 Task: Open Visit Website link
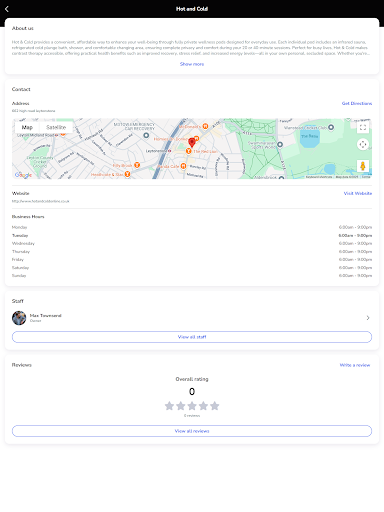coord(358,193)
